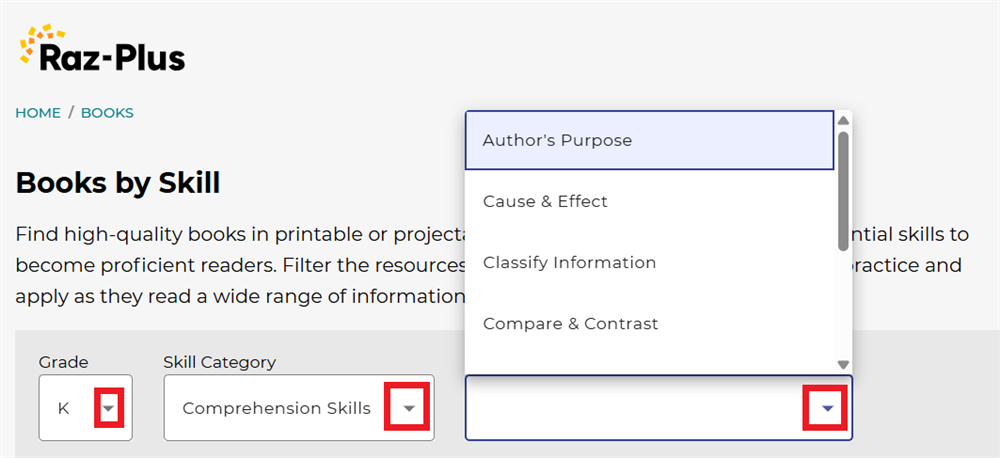Click the Skill Category dropdown arrow
1000x458 pixels.
pyautogui.click(x=407, y=408)
